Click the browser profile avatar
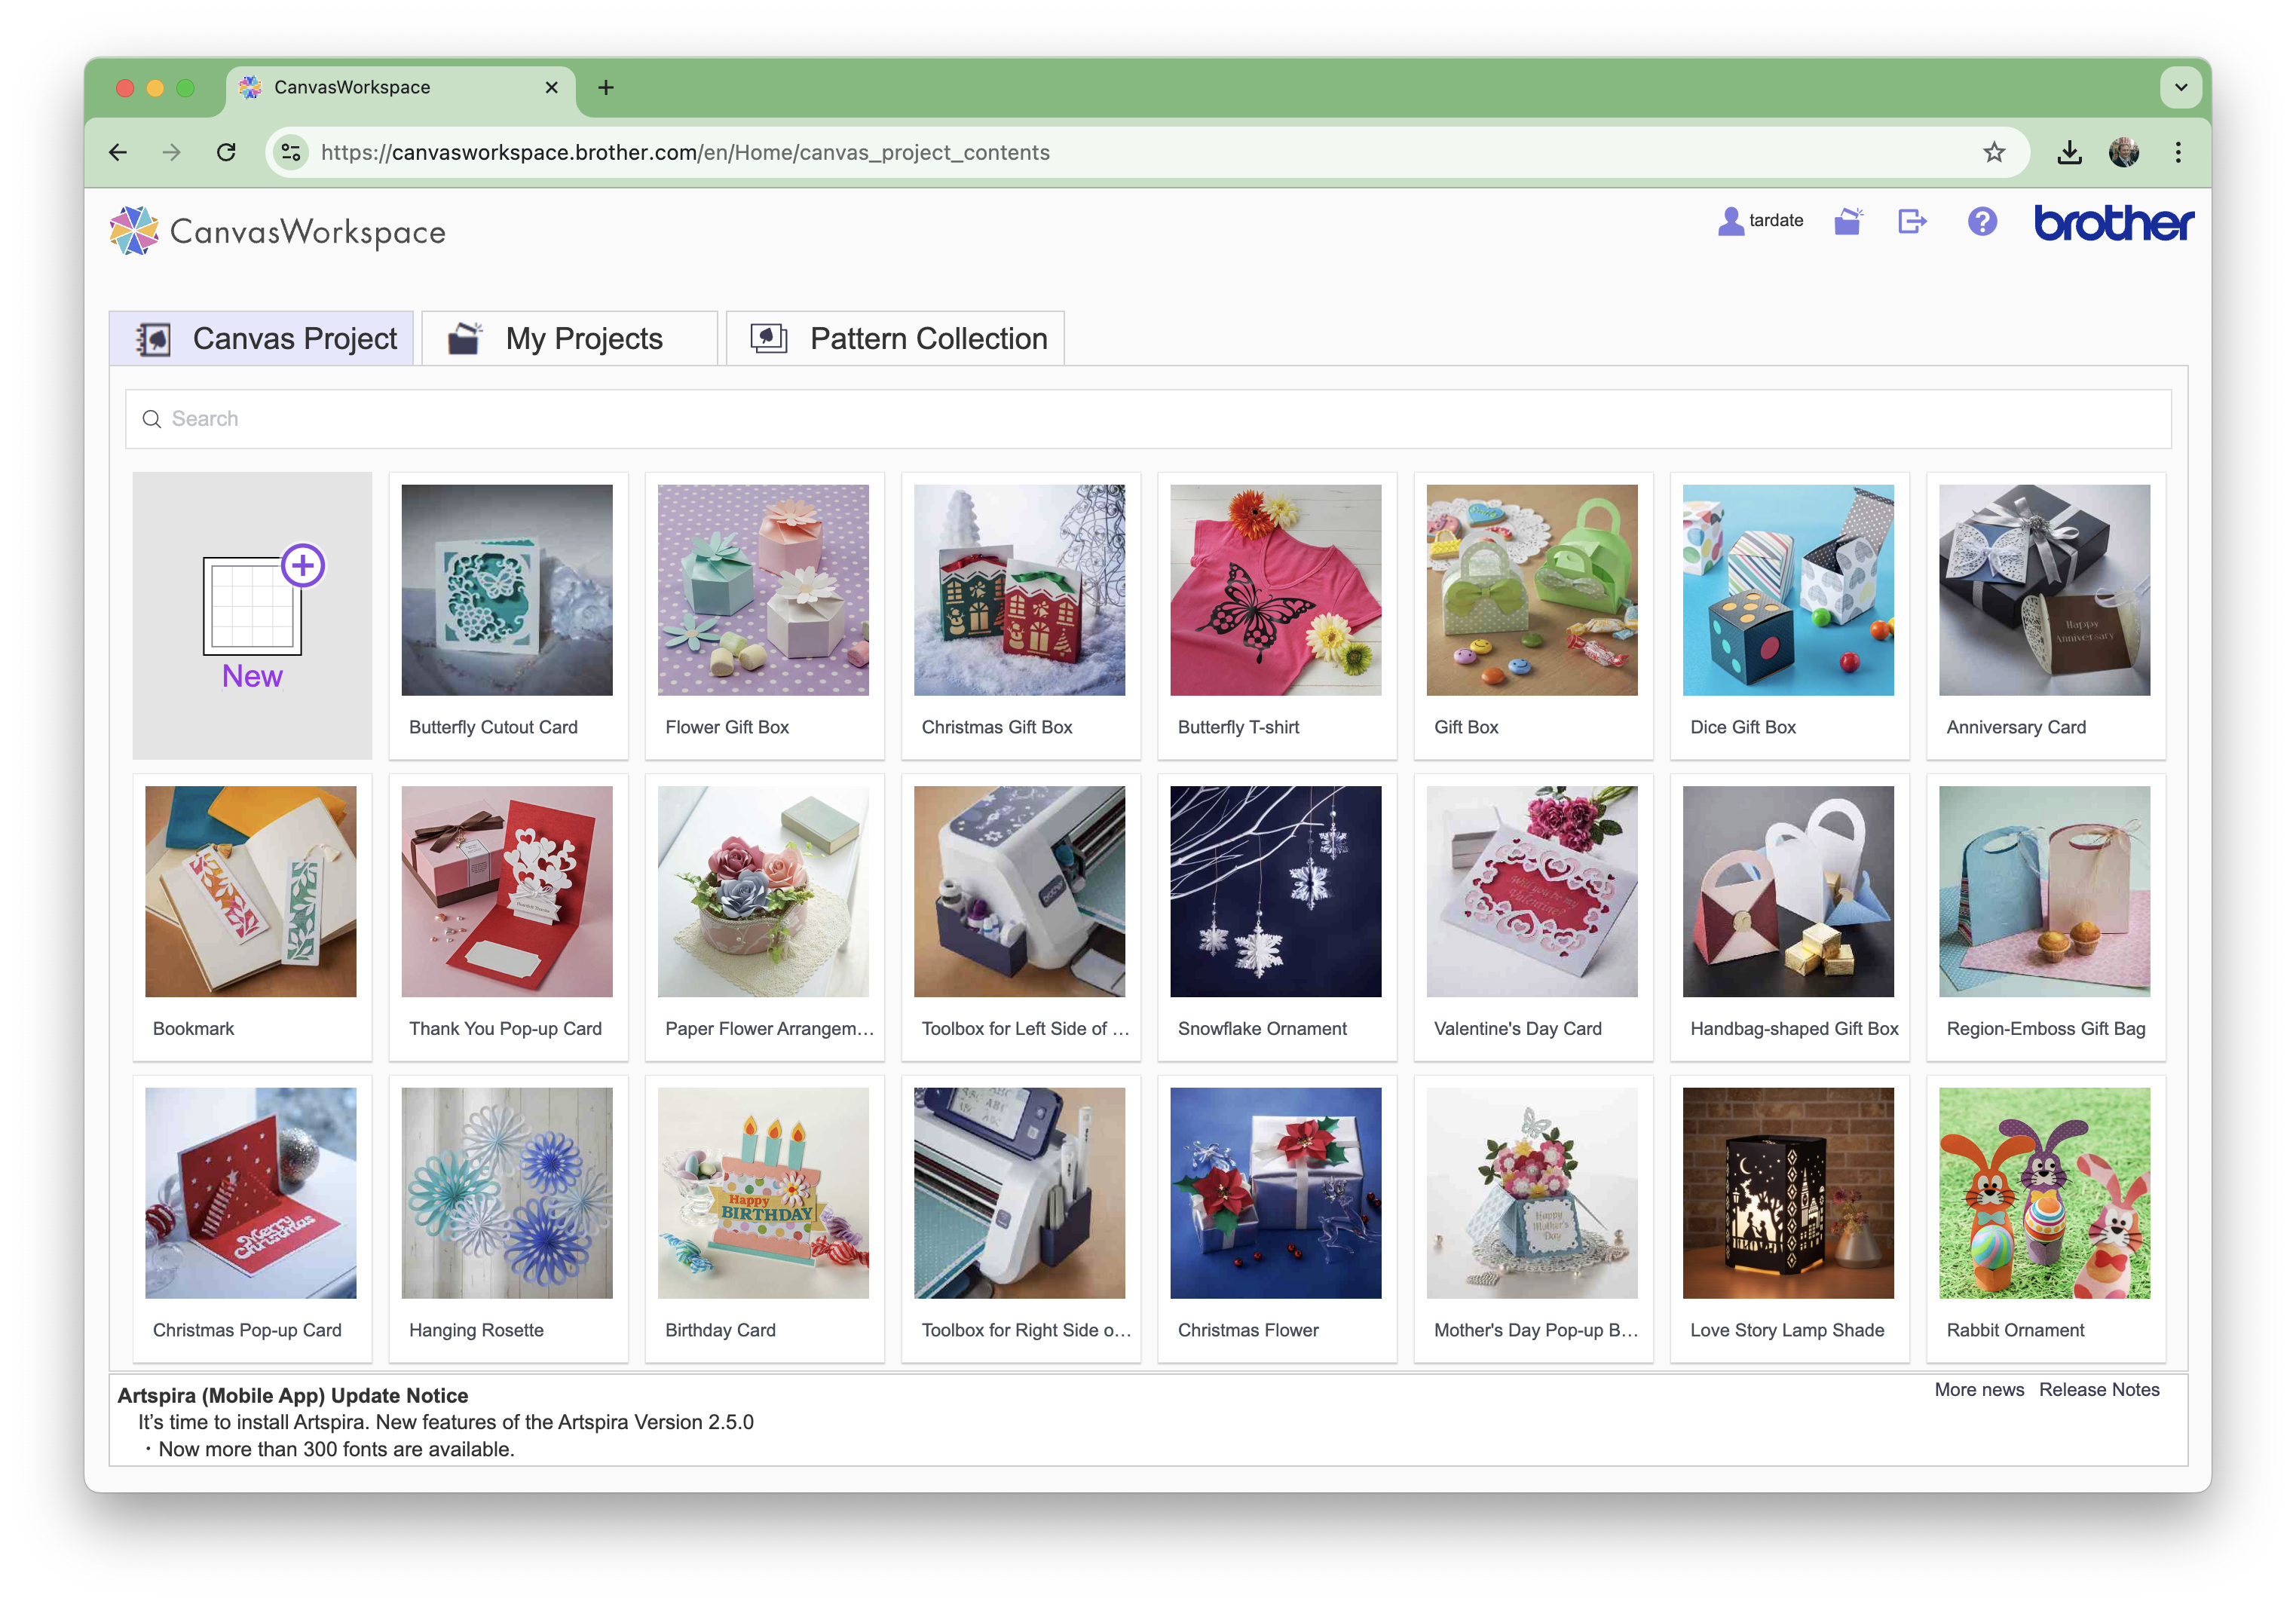This screenshot has height=1604, width=2296. point(2124,152)
